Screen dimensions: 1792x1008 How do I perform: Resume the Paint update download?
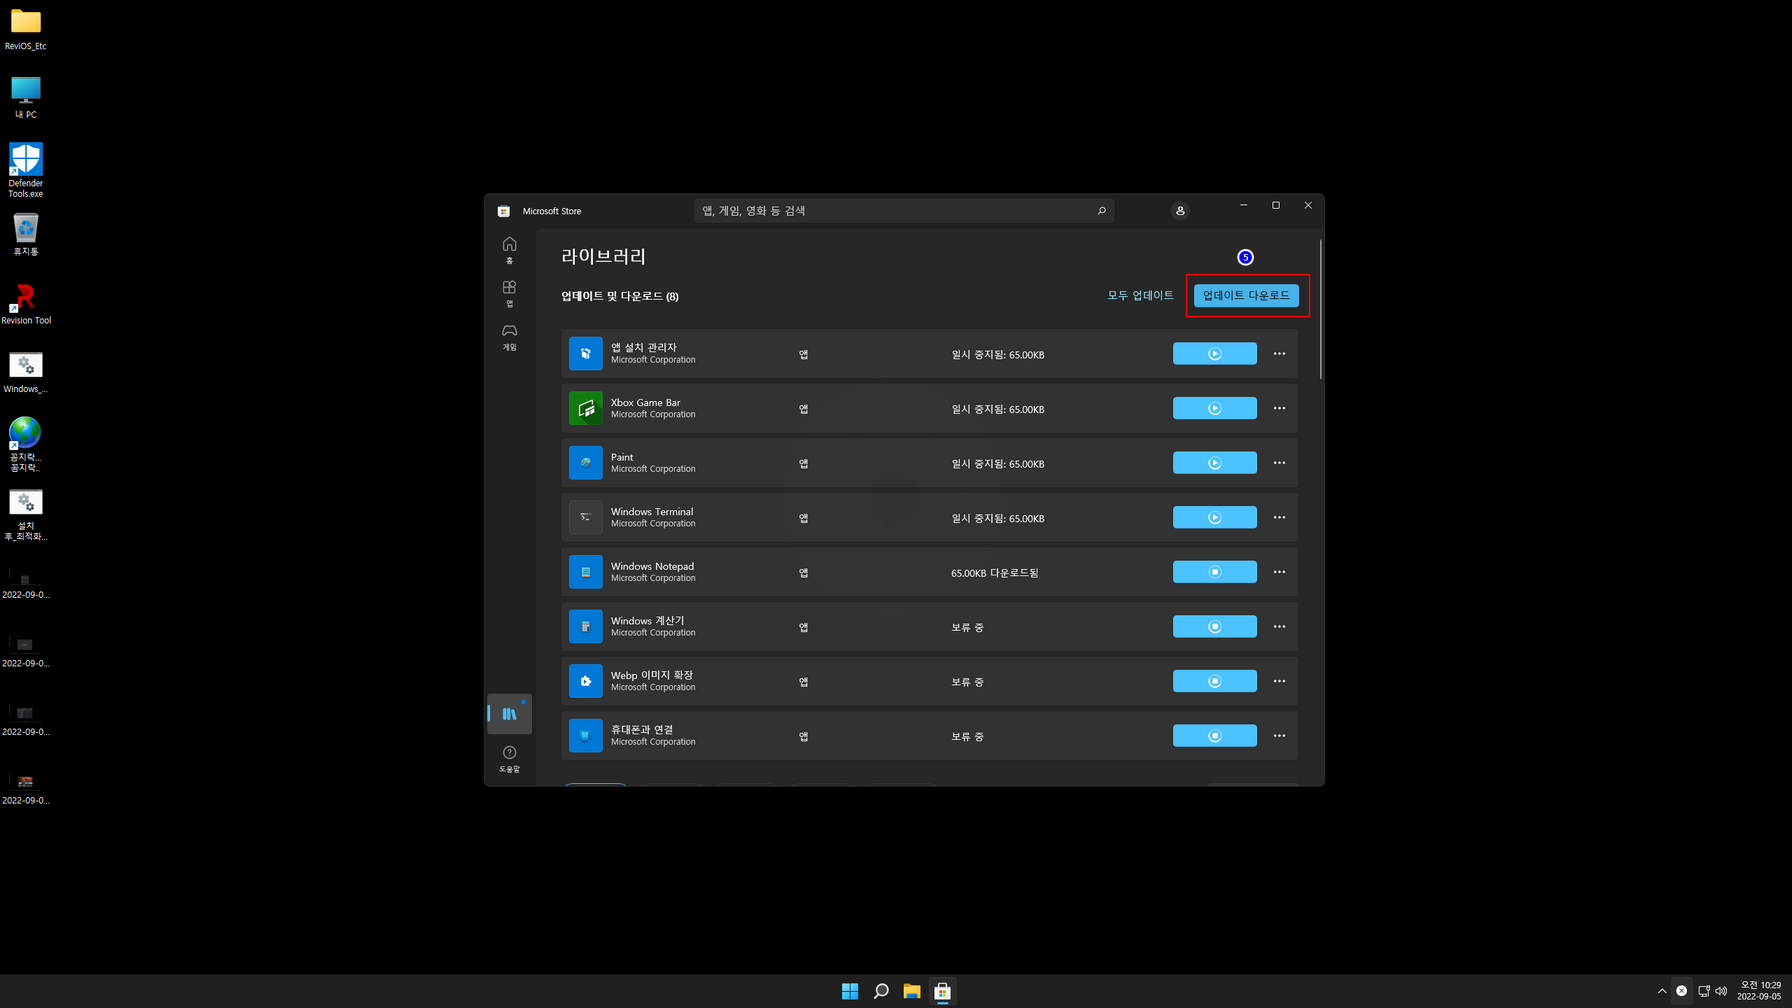1214,463
